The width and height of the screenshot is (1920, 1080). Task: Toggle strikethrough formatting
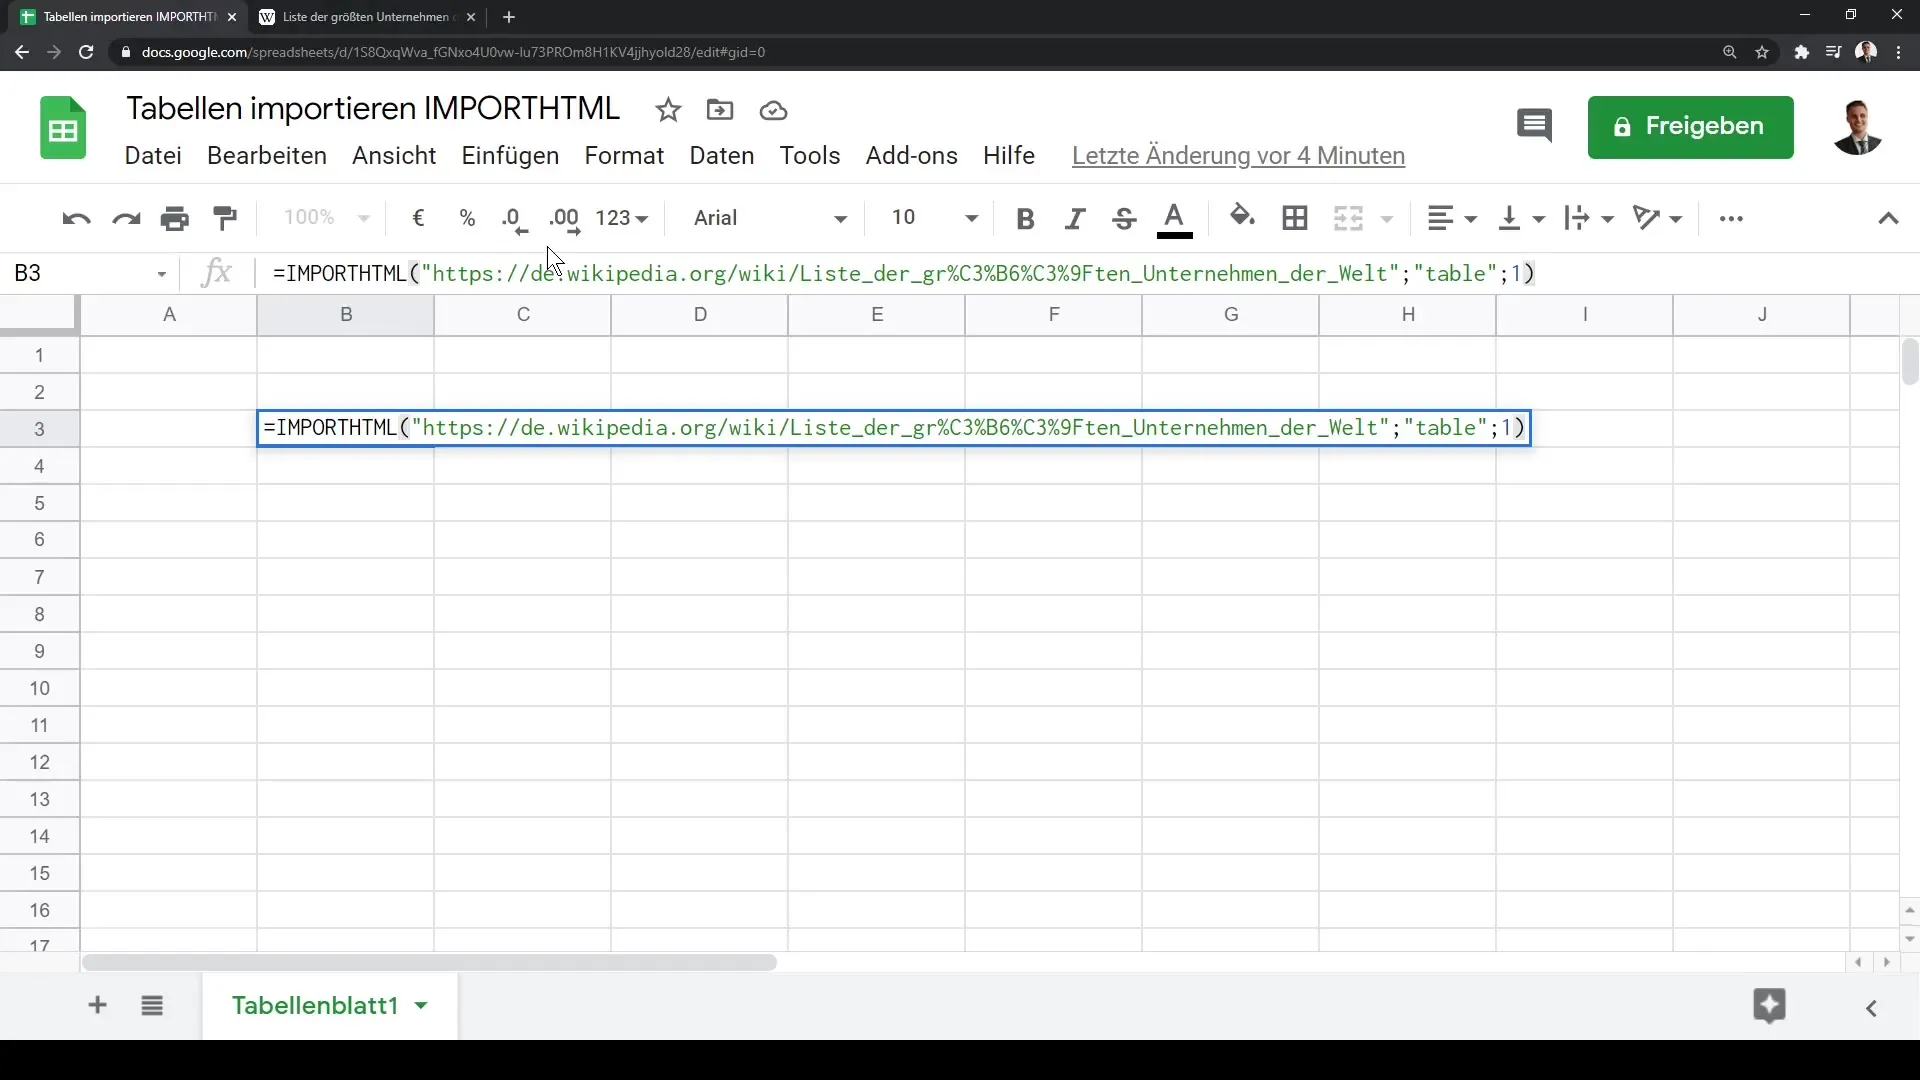[1124, 218]
